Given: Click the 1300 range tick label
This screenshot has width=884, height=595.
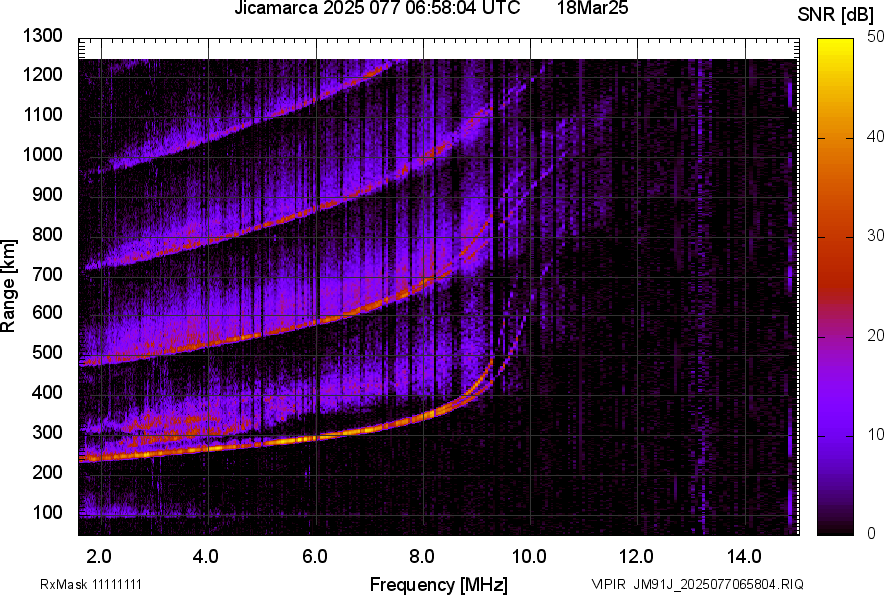Looking at the screenshot, I should point(43,36).
